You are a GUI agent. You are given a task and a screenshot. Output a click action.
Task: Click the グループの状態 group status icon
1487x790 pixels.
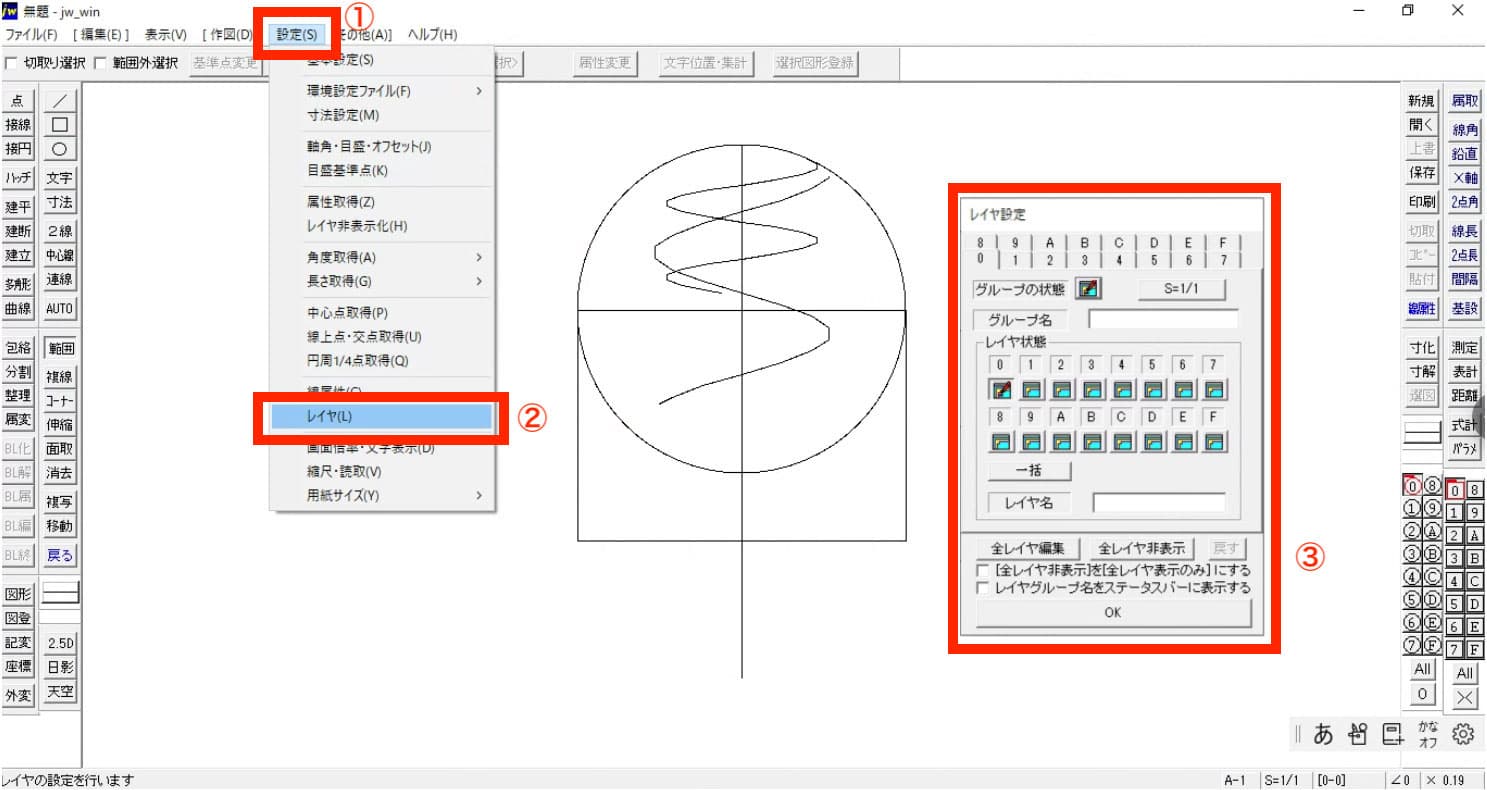pyautogui.click(x=1088, y=290)
